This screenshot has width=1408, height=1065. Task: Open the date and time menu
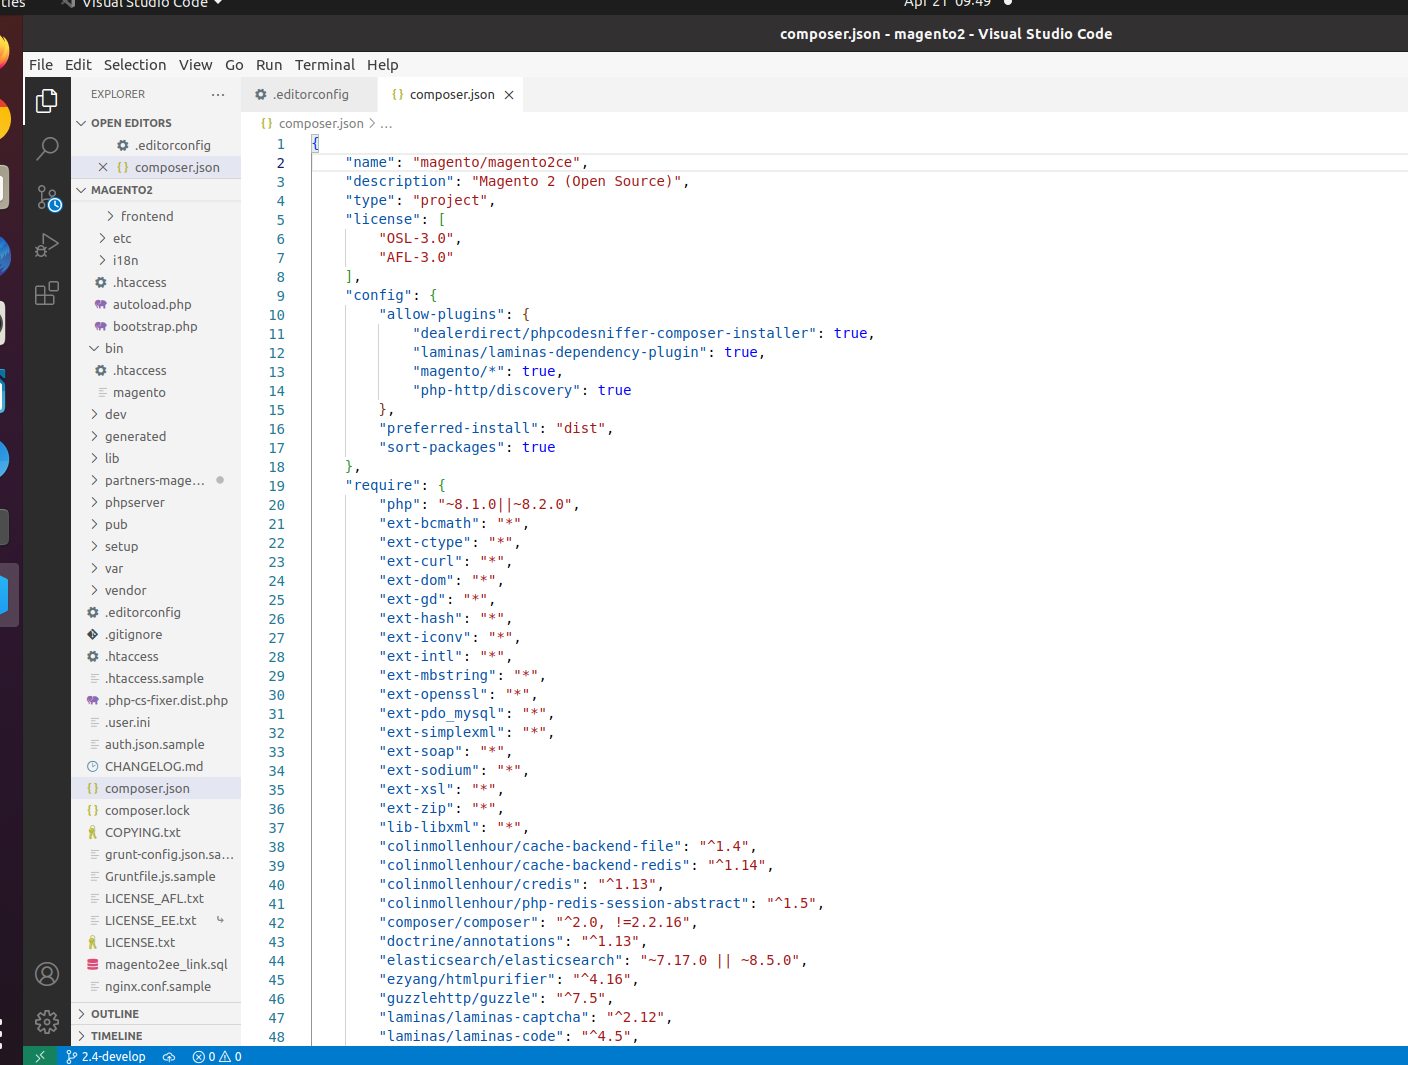(x=945, y=4)
